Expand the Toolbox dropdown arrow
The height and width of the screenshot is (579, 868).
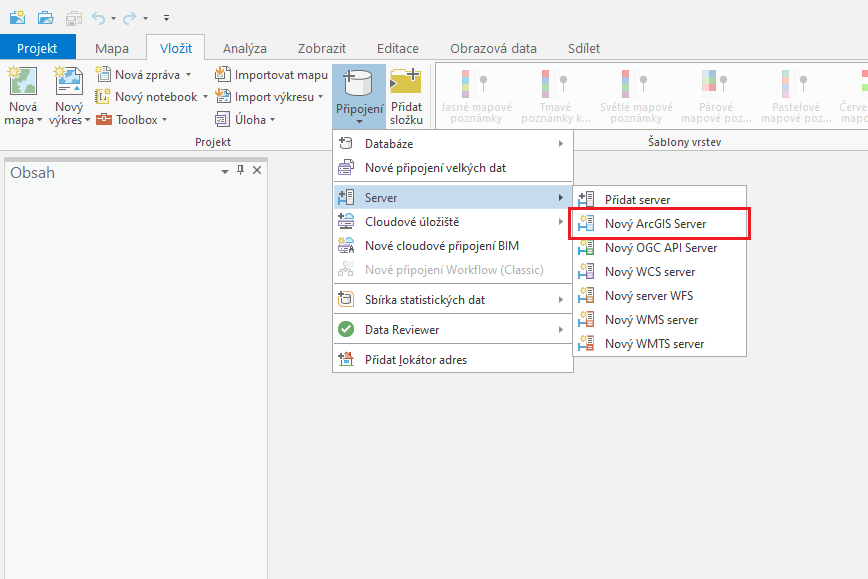[x=164, y=120]
